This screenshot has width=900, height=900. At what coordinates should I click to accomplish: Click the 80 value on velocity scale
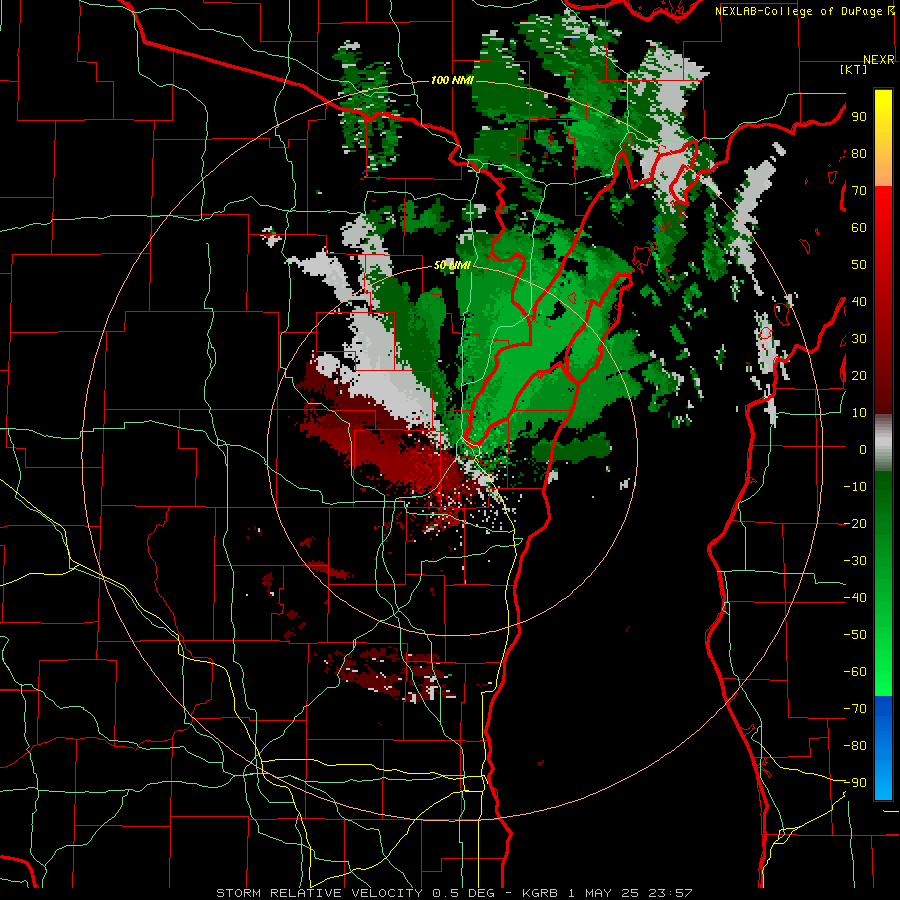[859, 153]
